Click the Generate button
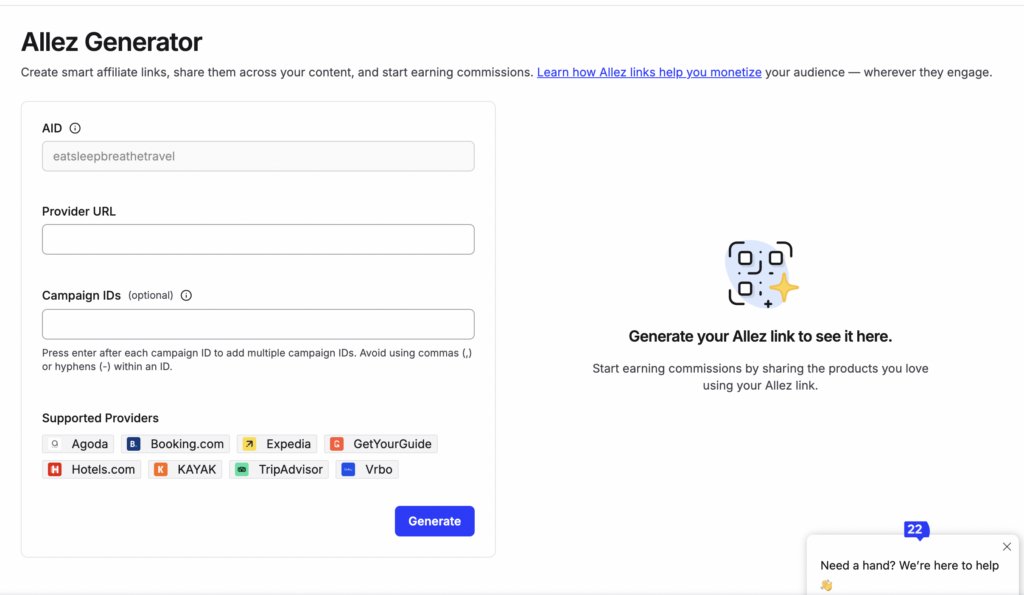The height and width of the screenshot is (595, 1024). tap(434, 521)
